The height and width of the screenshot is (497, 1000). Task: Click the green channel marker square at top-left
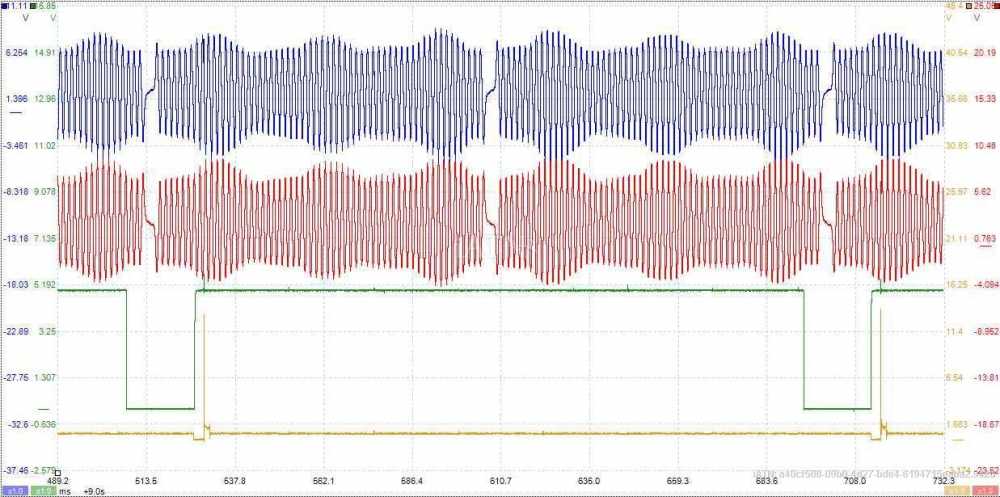pos(35,6)
